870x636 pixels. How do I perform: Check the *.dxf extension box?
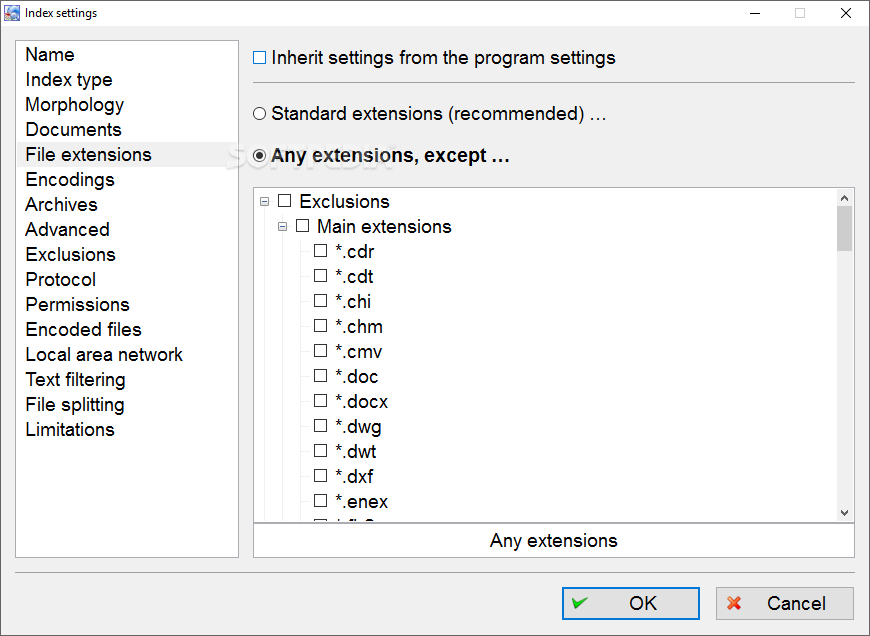[x=321, y=476]
